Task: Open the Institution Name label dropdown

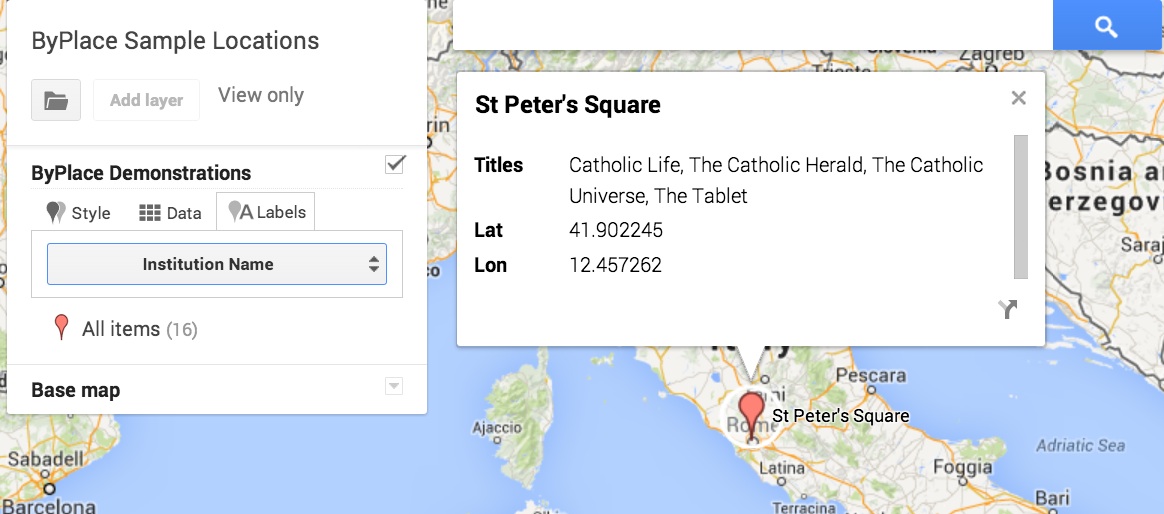Action: [217, 264]
